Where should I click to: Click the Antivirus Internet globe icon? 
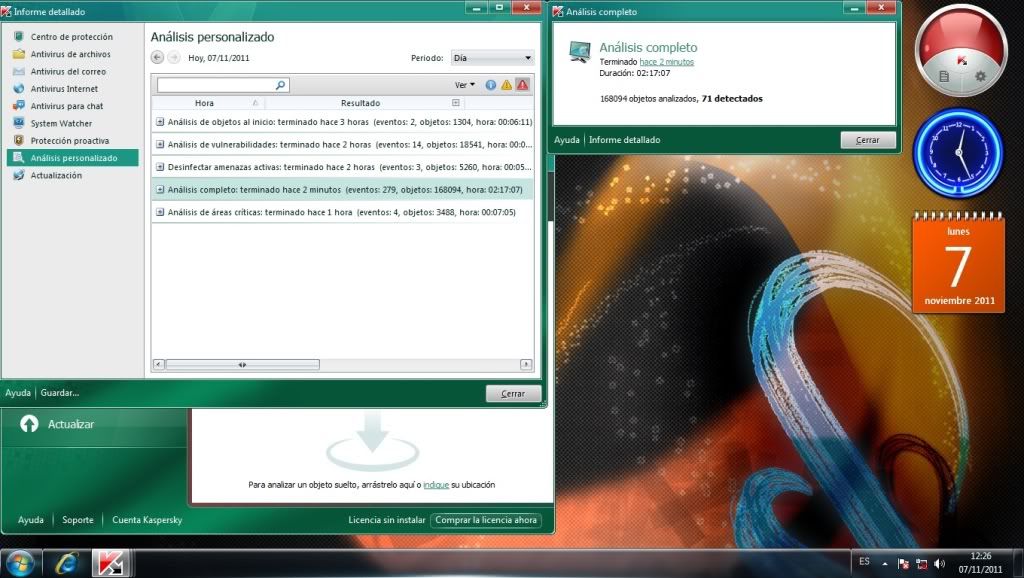19,89
